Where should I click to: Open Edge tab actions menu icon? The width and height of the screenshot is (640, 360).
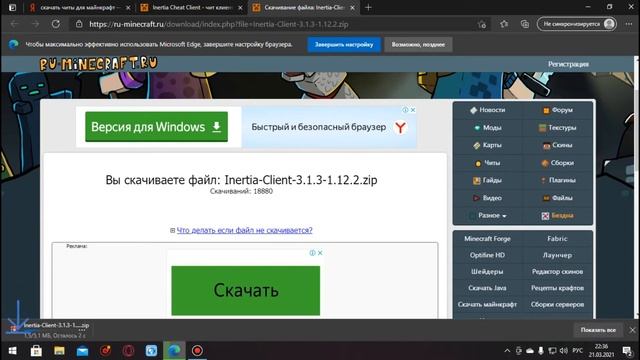[13, 7]
